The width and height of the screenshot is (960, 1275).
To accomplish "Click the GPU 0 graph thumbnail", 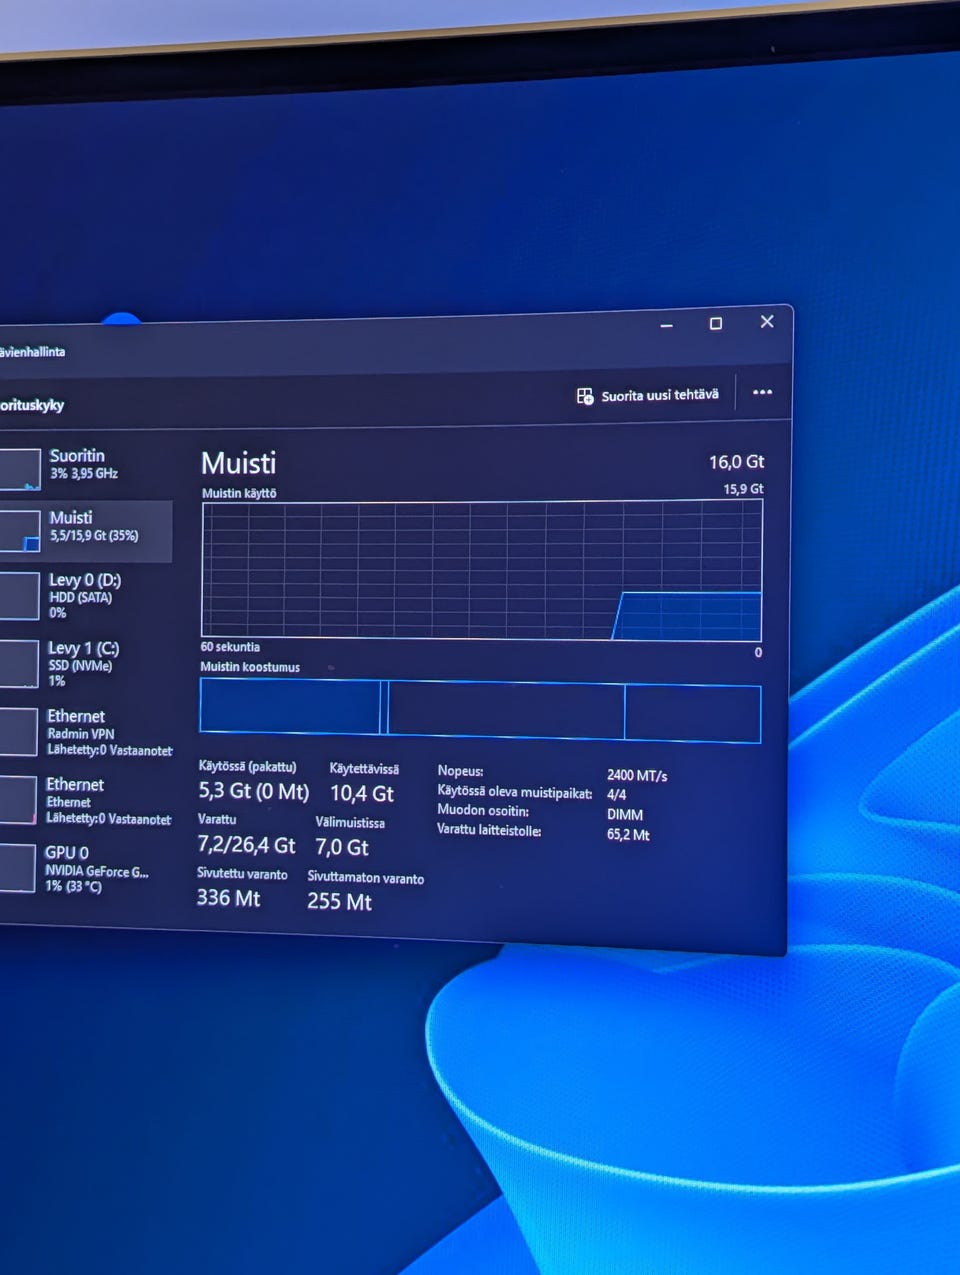I will click(18, 867).
